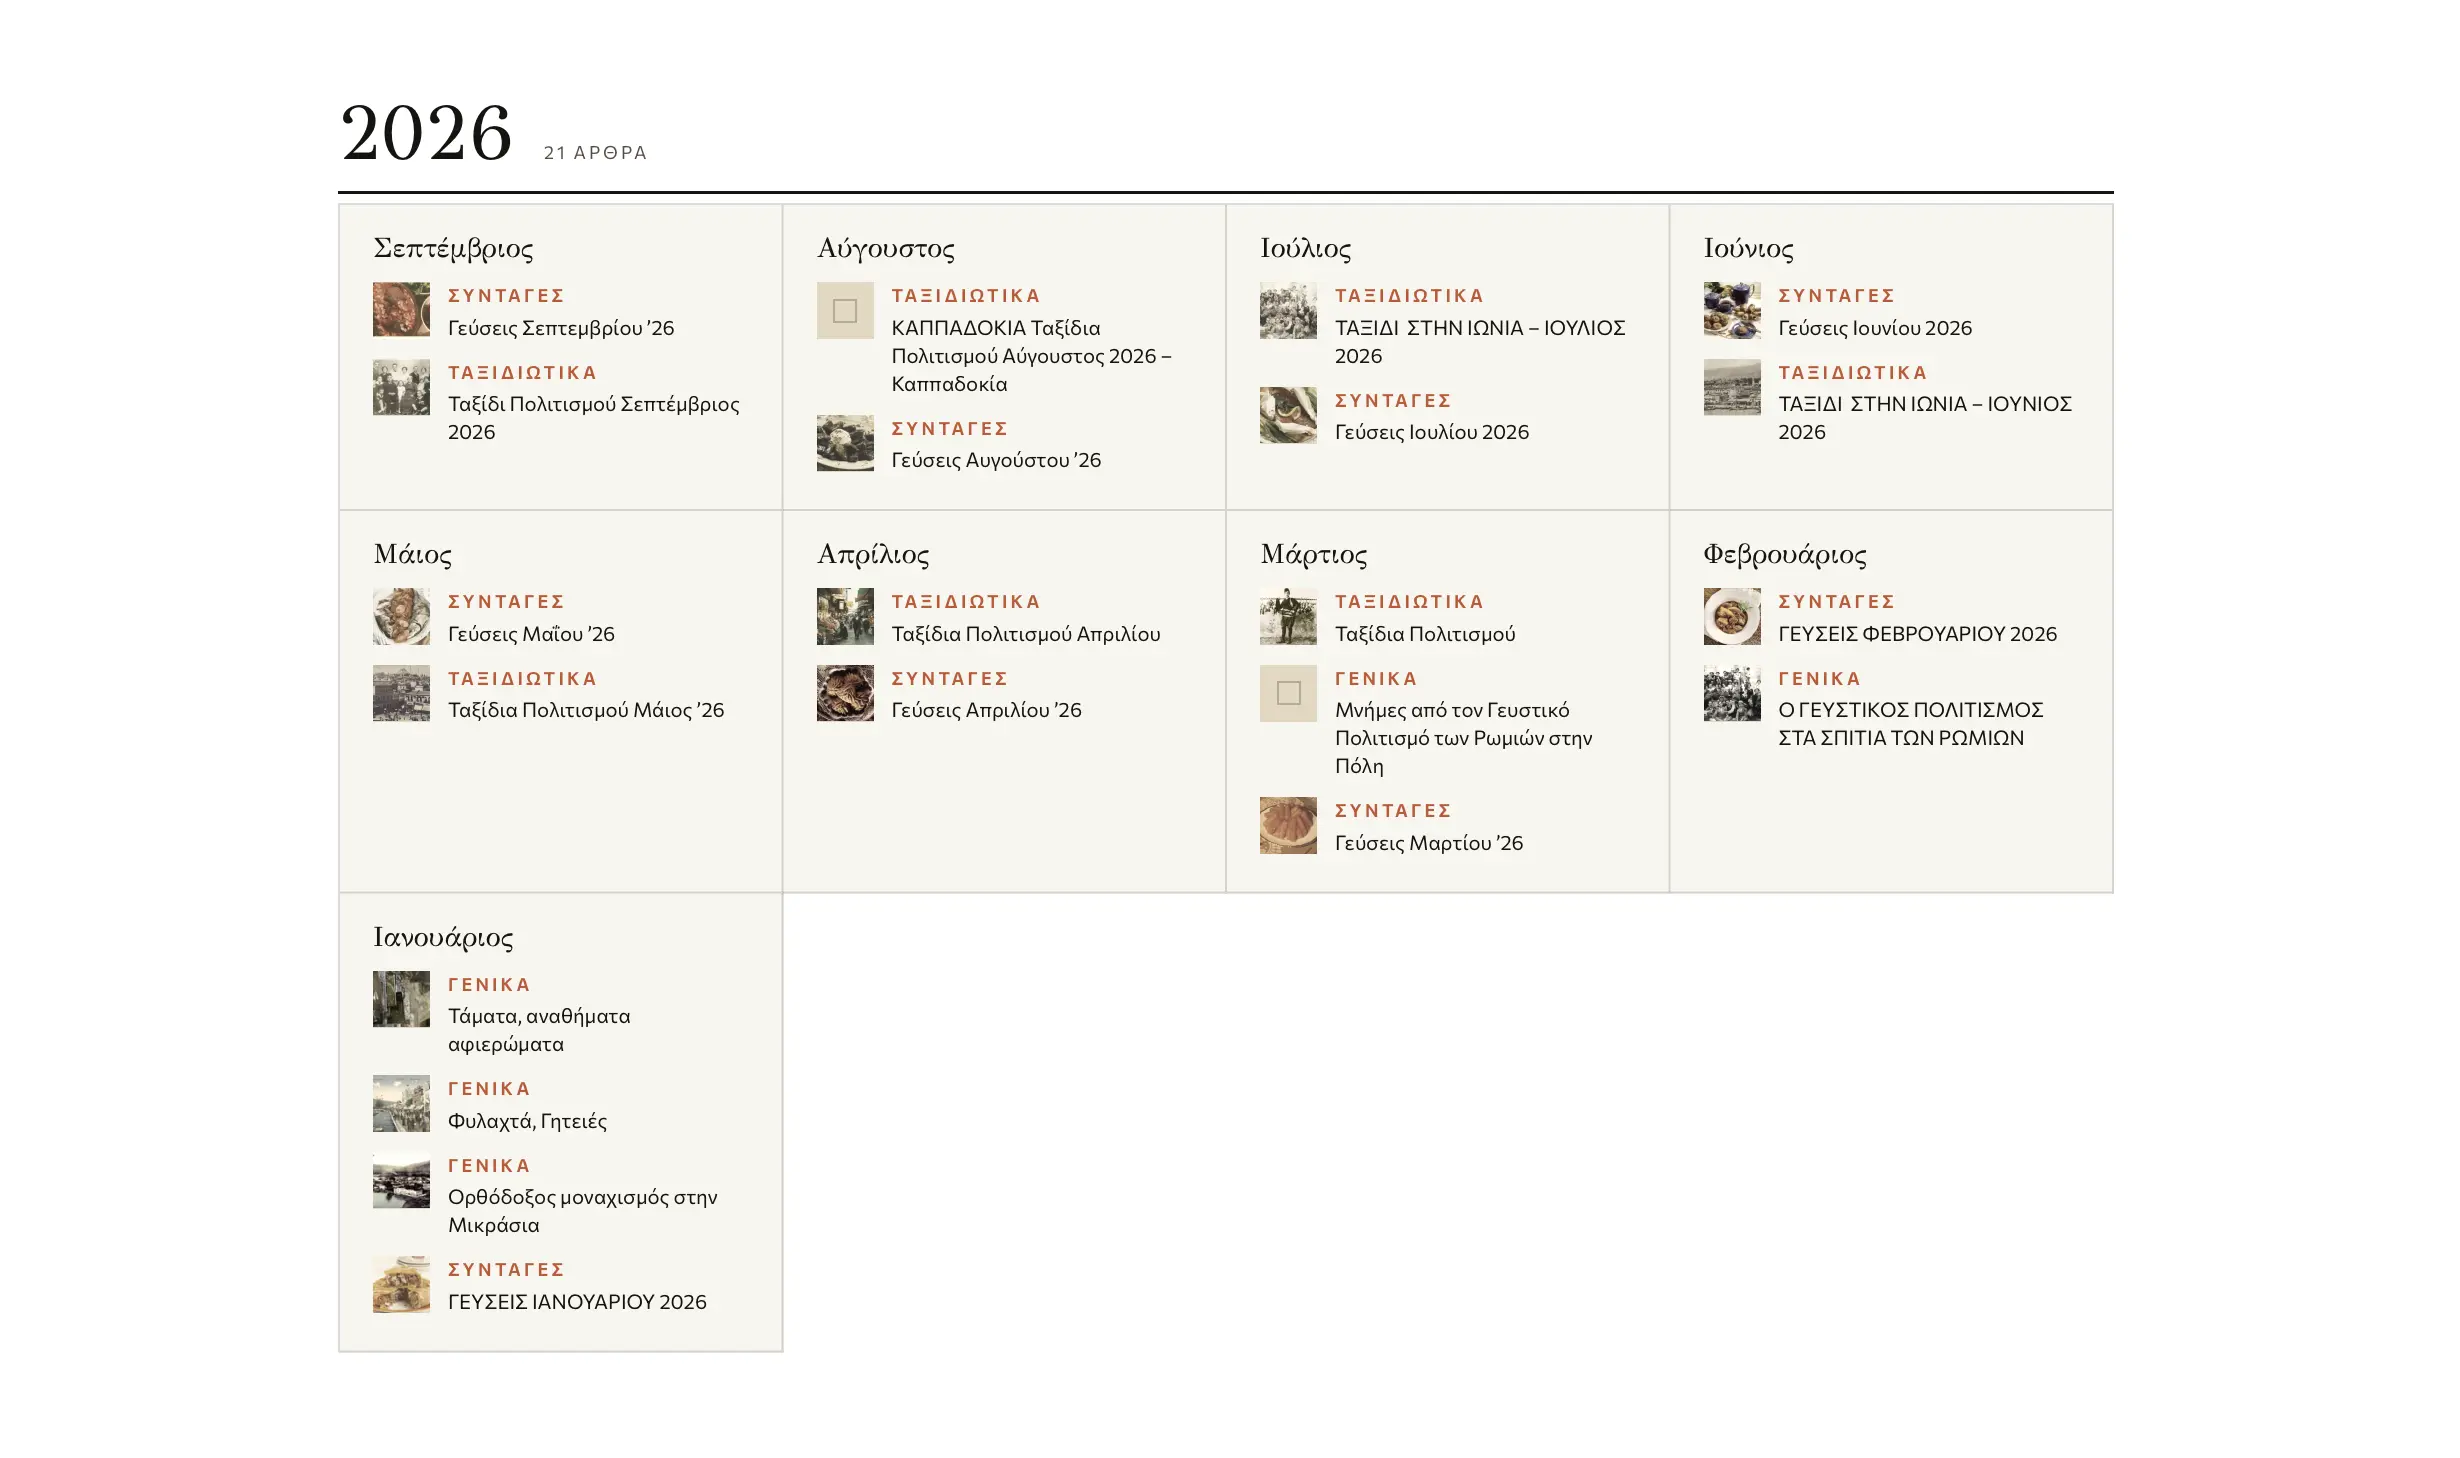Viewport: 2460px width, 1458px height.
Task: Open 'Γεύσεις Ιουνίου 2026' article
Action: (1875, 328)
